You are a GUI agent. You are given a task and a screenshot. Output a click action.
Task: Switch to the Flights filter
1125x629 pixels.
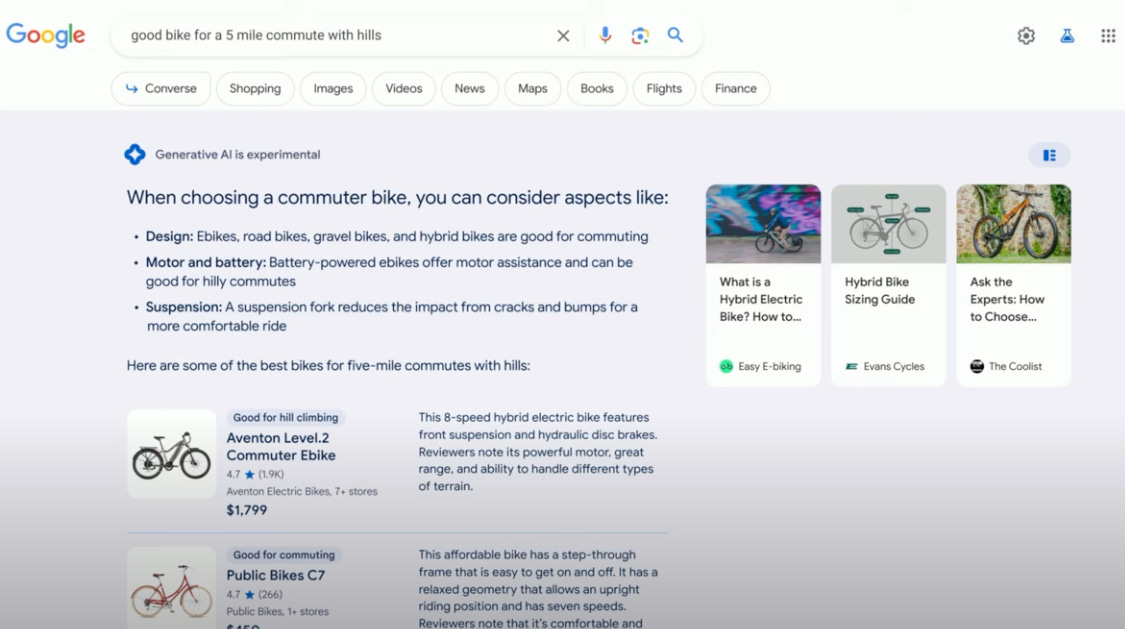[x=664, y=88]
